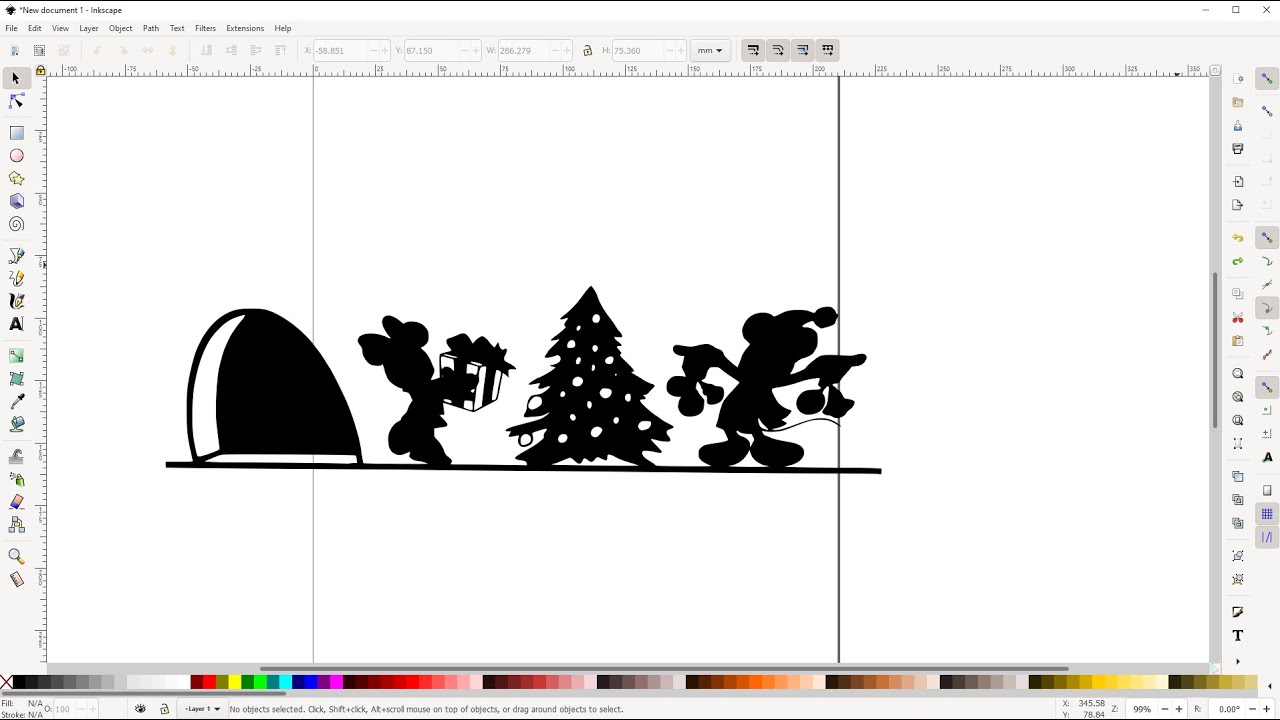1280x720 pixels.
Task: Select the Calligraphy tool
Action: coord(16,301)
